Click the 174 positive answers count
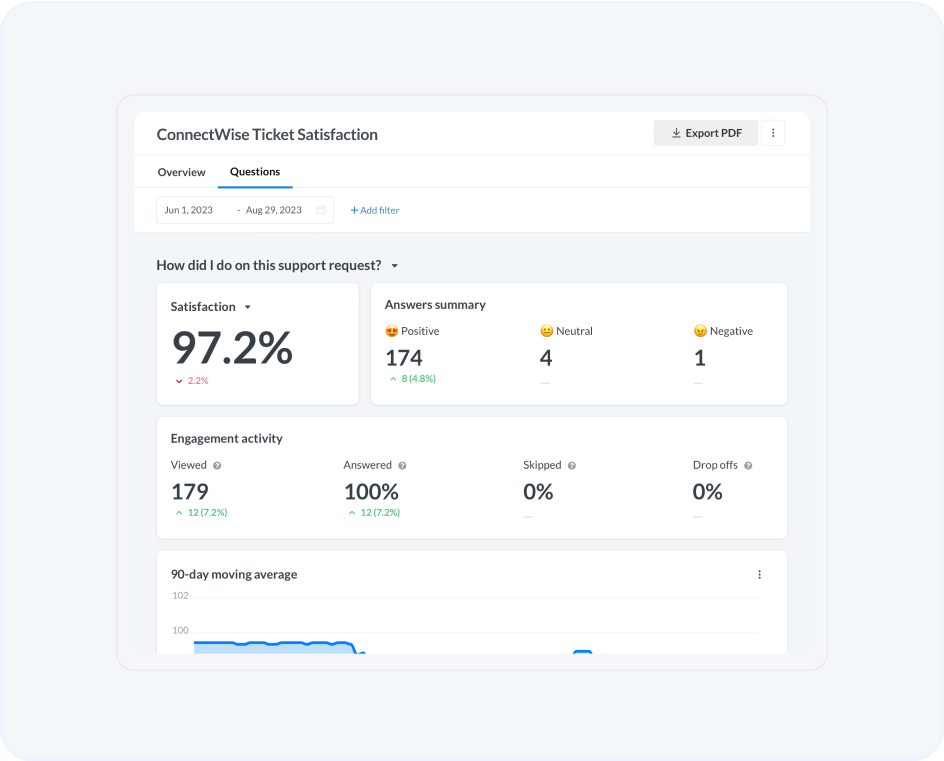Viewport: 944px width, 761px height. (404, 358)
